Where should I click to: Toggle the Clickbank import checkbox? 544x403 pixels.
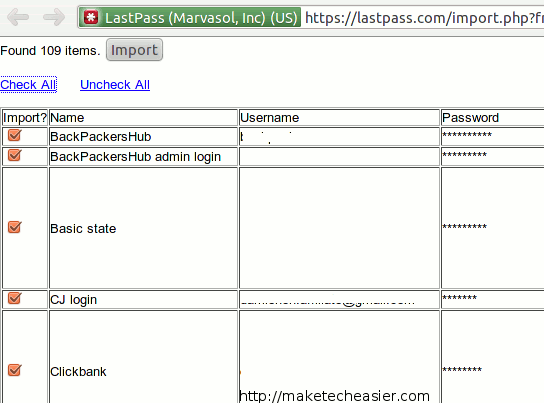tap(15, 370)
